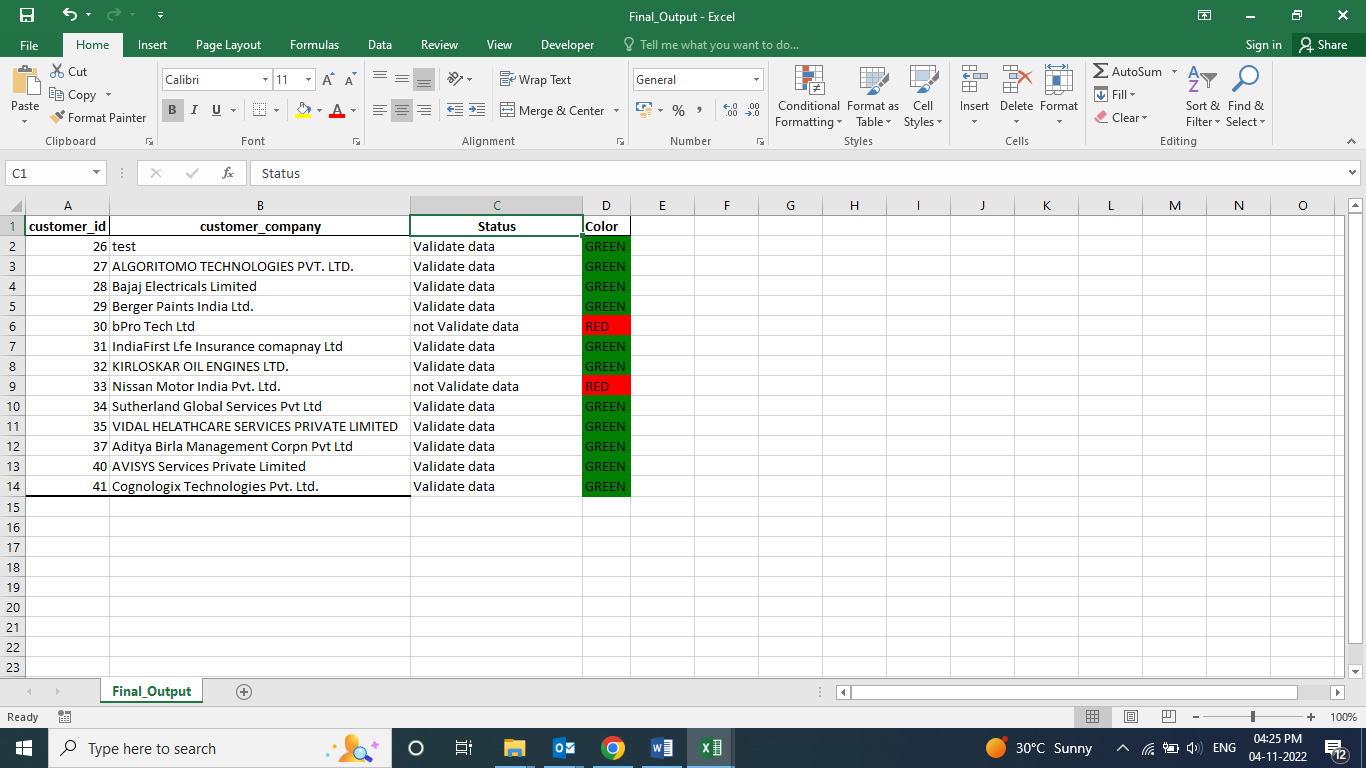The image size is (1366, 768).
Task: Expand the Name Box dropdown arrow
Action: coord(96,173)
